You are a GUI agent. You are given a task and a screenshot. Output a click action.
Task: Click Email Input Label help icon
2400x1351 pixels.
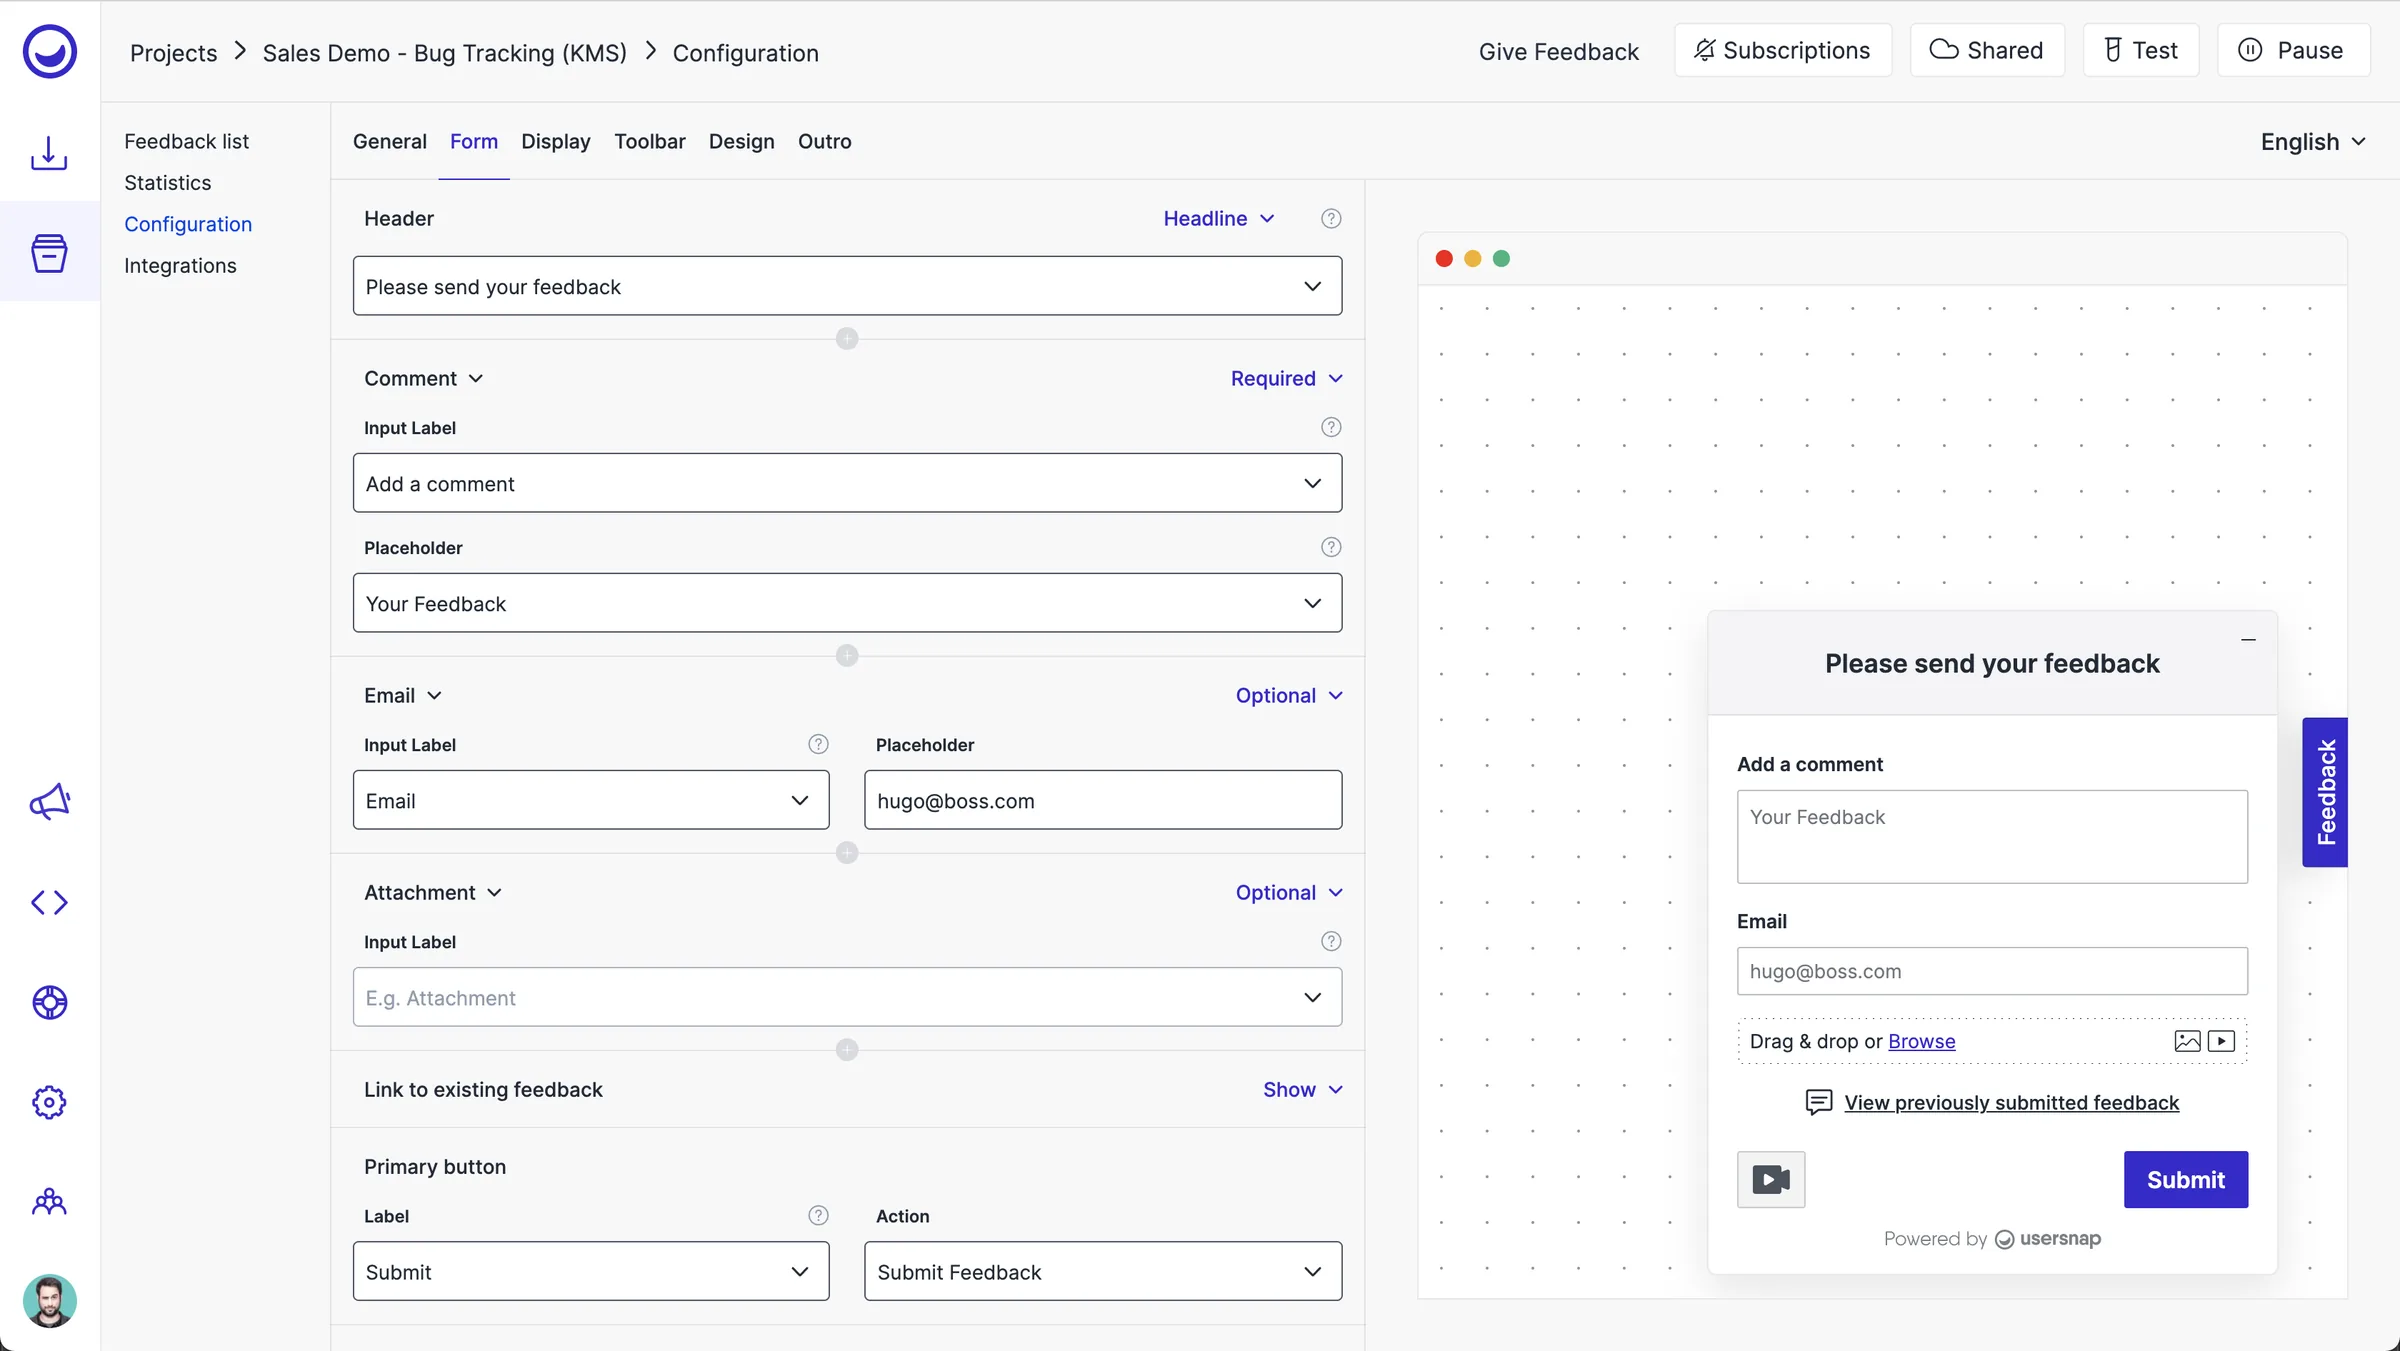pyautogui.click(x=818, y=744)
